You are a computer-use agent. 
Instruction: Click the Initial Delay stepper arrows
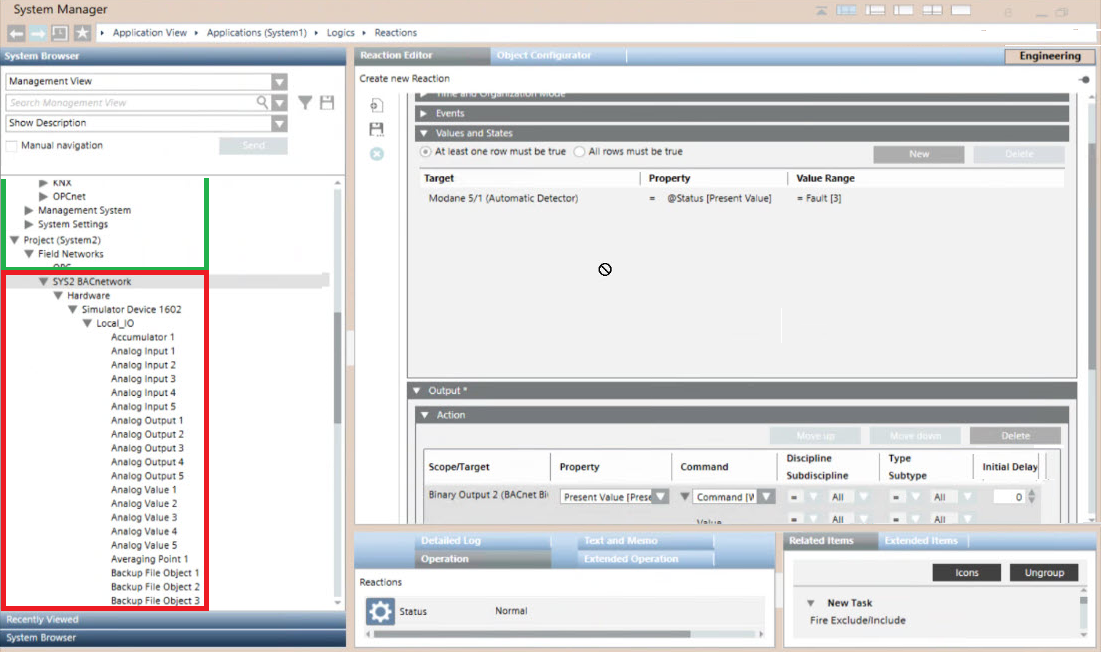1032,497
